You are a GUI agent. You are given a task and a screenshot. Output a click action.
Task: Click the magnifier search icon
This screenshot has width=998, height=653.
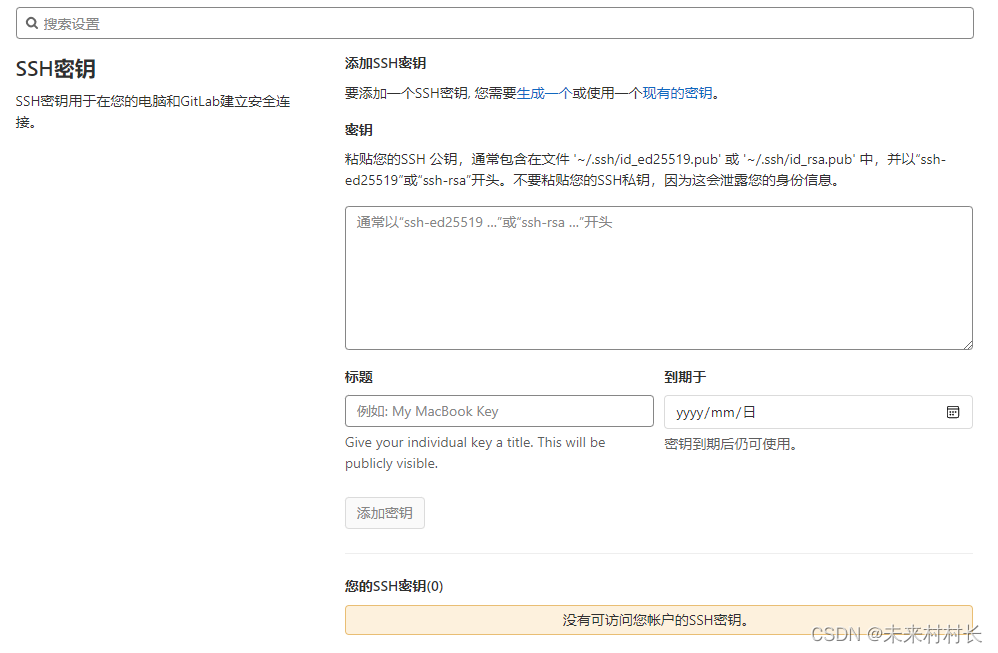pyautogui.click(x=31, y=23)
